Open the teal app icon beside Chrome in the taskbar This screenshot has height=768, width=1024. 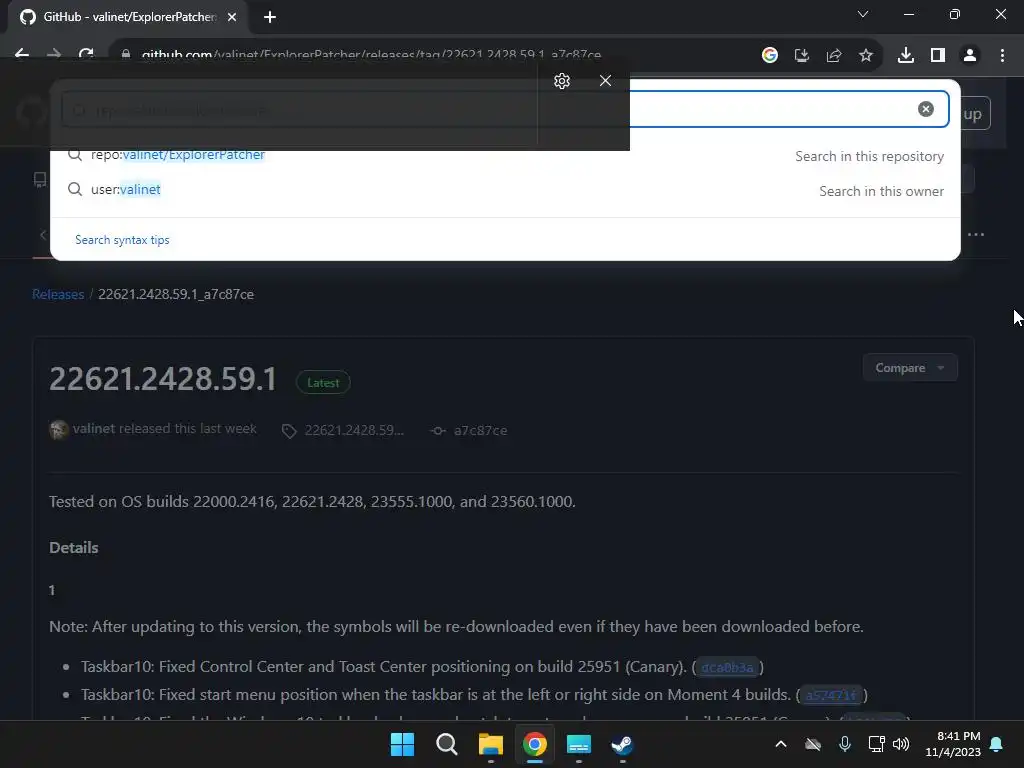[579, 744]
